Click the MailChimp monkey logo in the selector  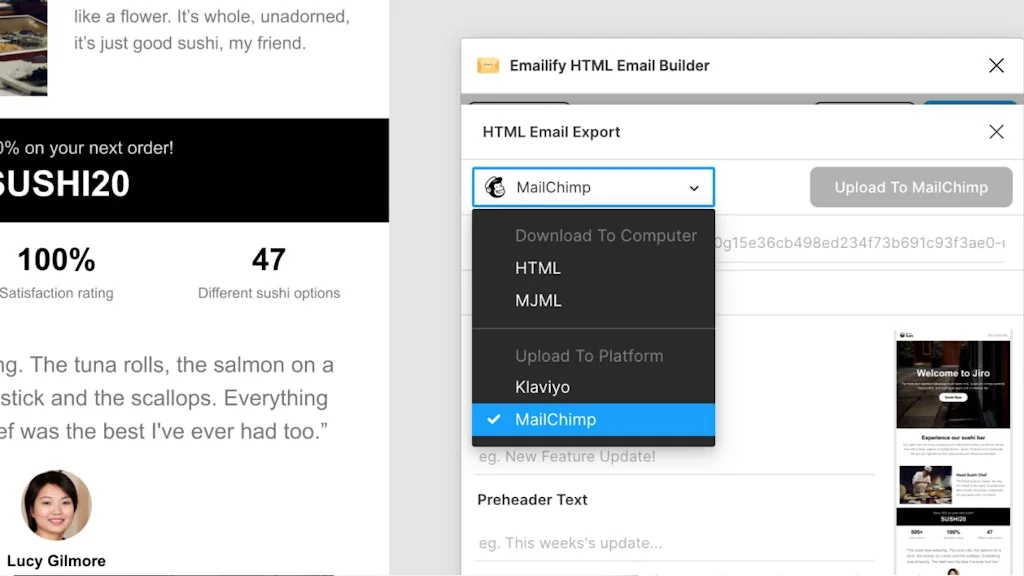tap(495, 187)
